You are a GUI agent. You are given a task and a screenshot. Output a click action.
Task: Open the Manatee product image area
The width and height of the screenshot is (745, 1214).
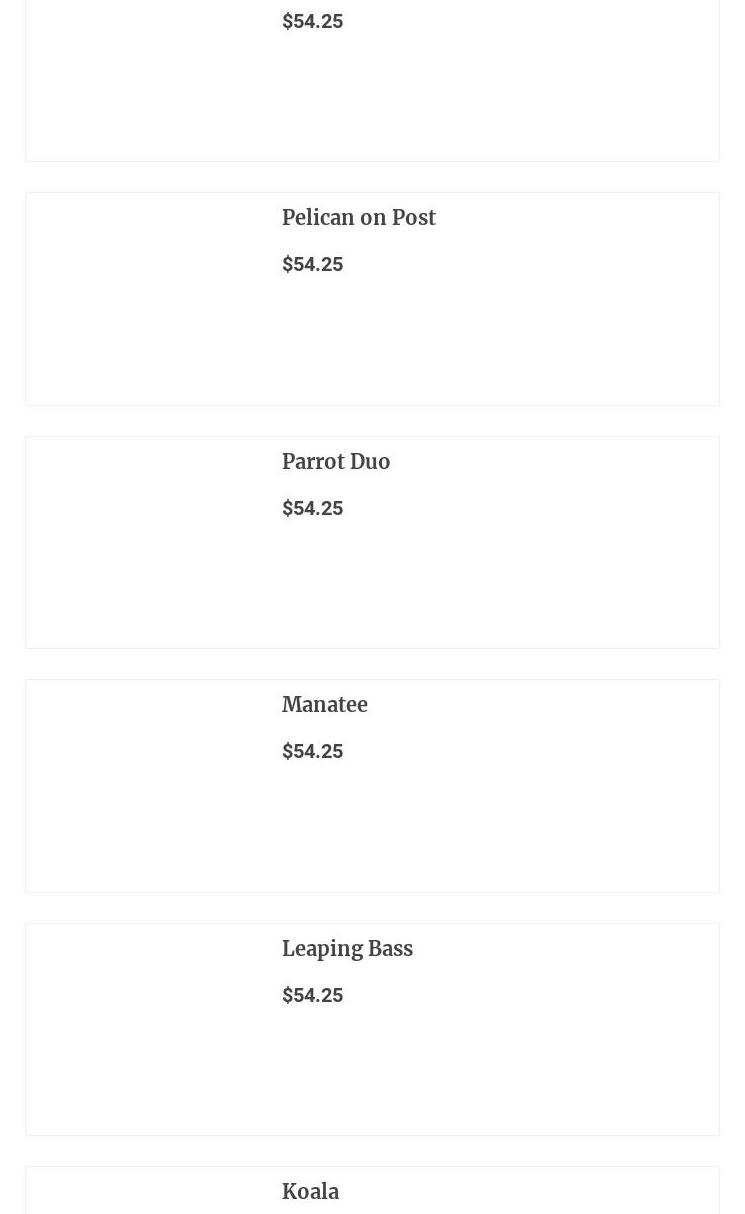pos(146,786)
